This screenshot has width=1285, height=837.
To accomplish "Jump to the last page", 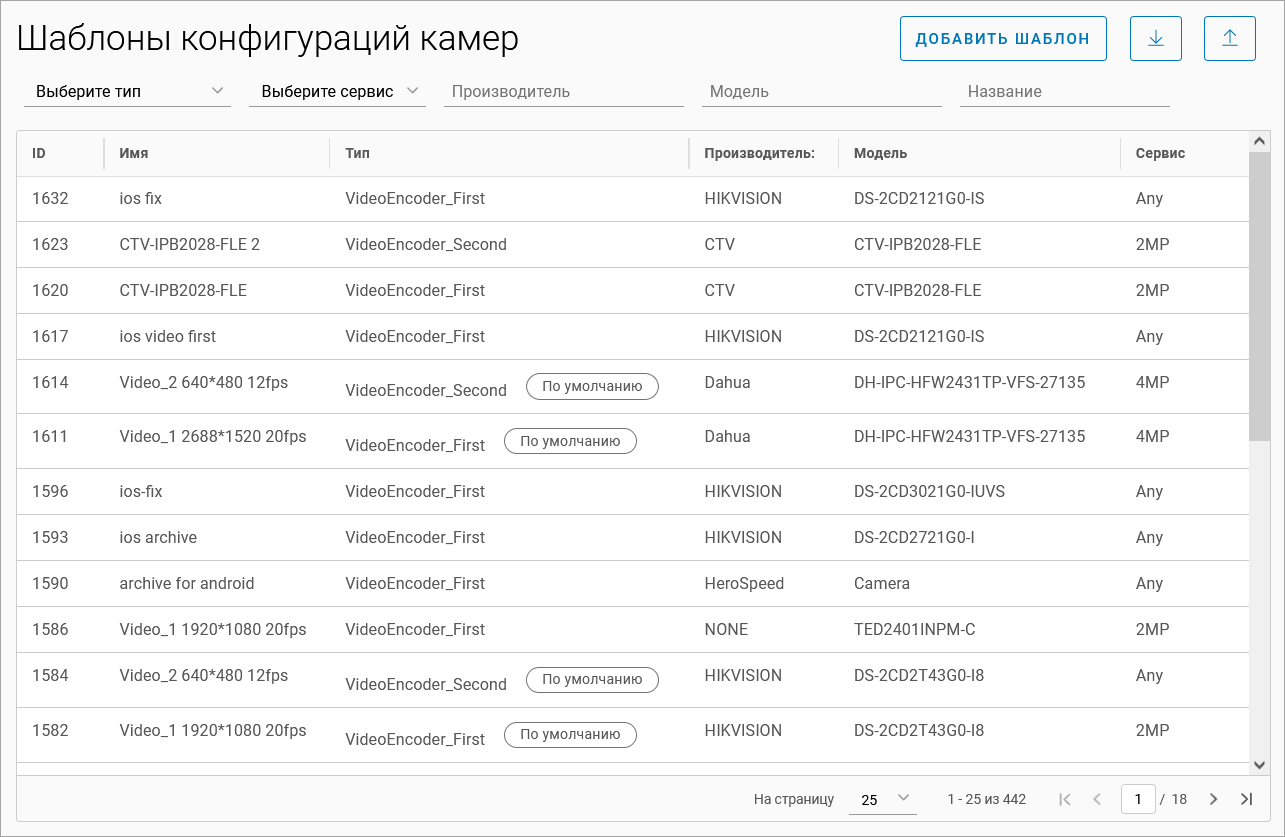I will click(1246, 799).
